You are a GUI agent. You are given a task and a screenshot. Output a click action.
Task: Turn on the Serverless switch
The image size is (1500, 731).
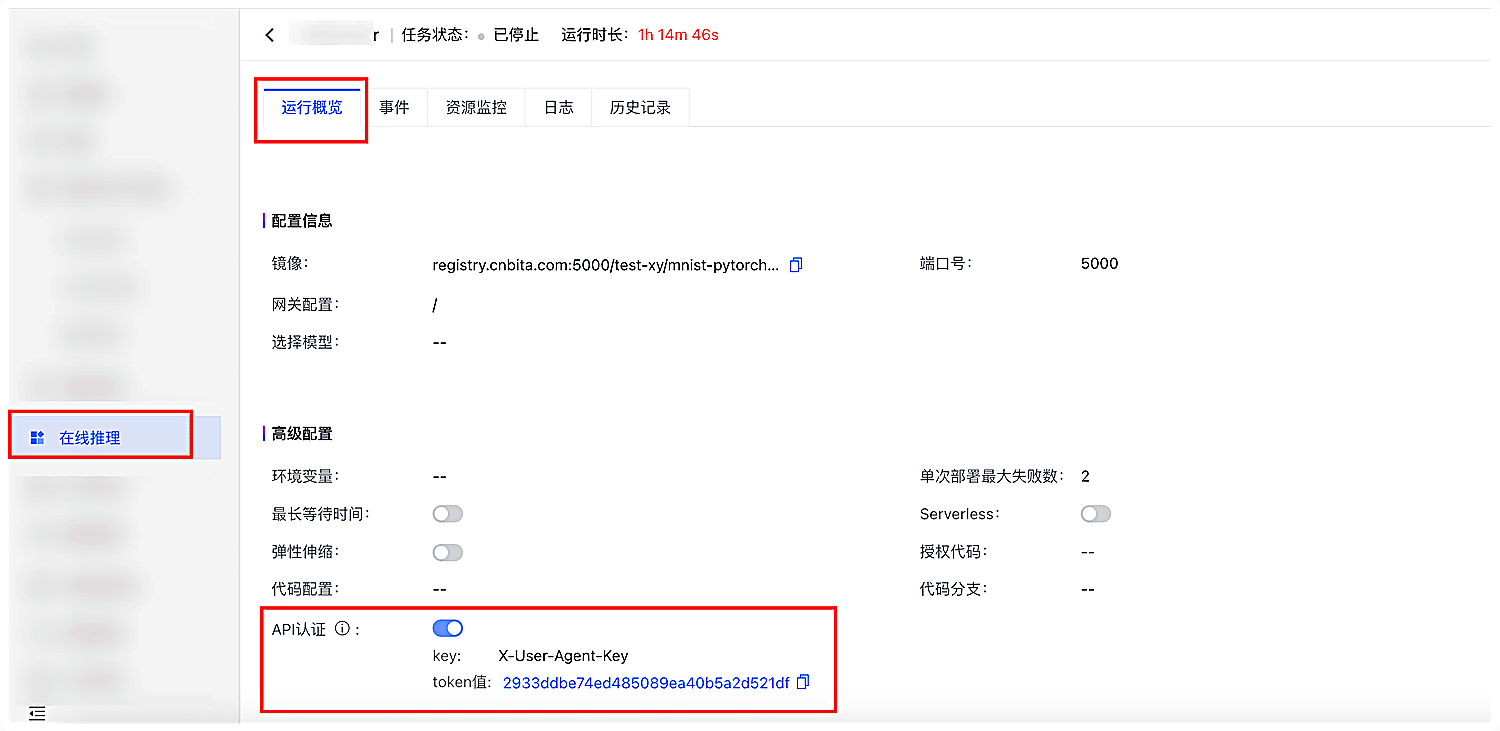click(1096, 514)
